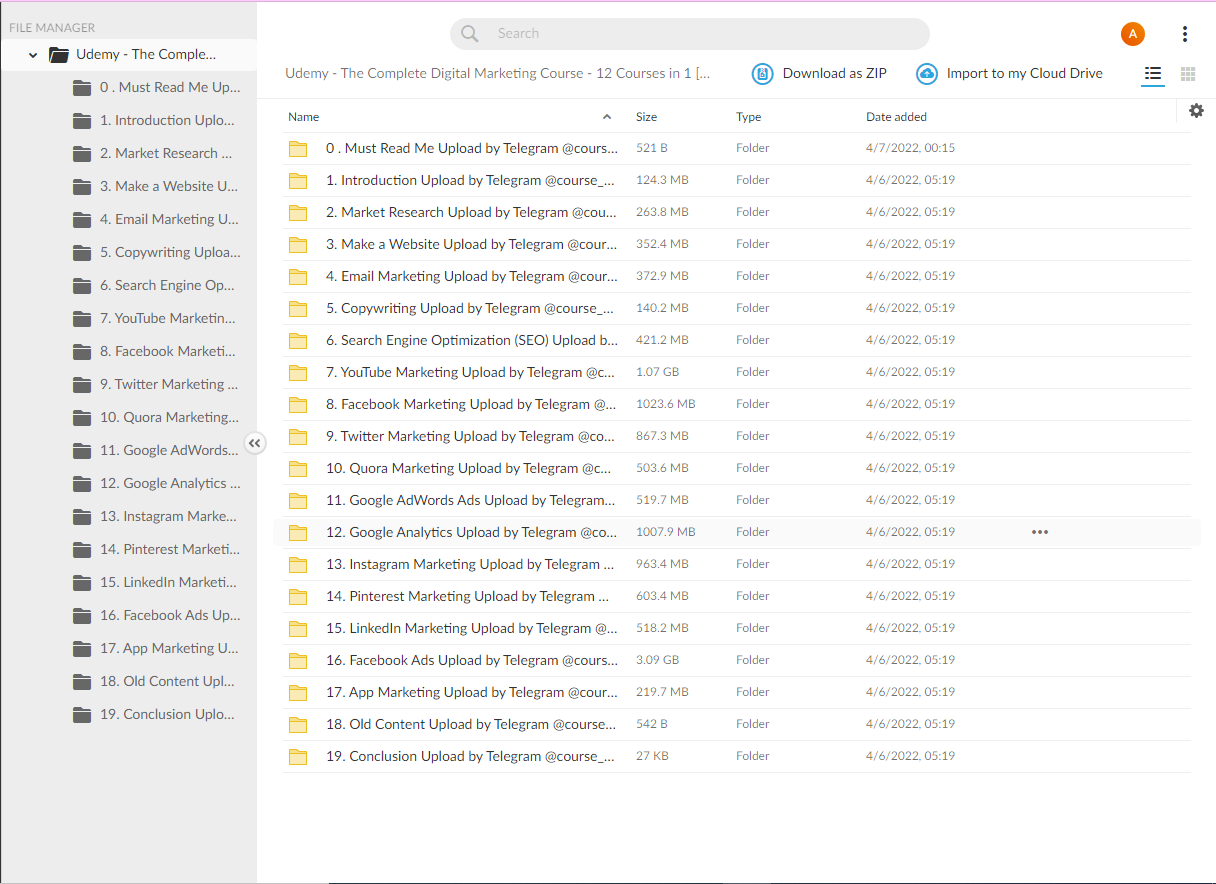Open '8. Facebook Marketing Upload by Telegram' row
The height and width of the screenshot is (884, 1216).
pyautogui.click(x=738, y=405)
